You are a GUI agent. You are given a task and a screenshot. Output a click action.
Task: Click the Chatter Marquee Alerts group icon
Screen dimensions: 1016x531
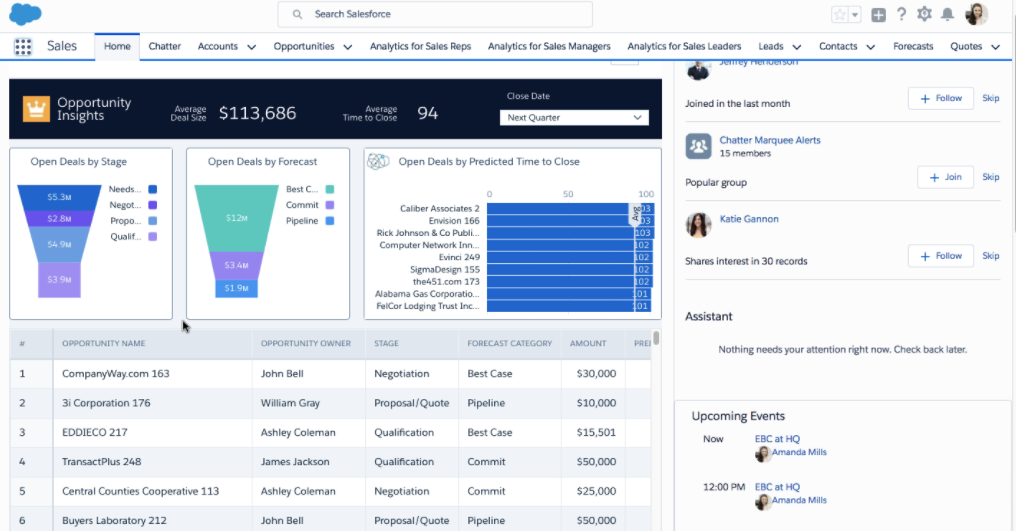tap(698, 146)
